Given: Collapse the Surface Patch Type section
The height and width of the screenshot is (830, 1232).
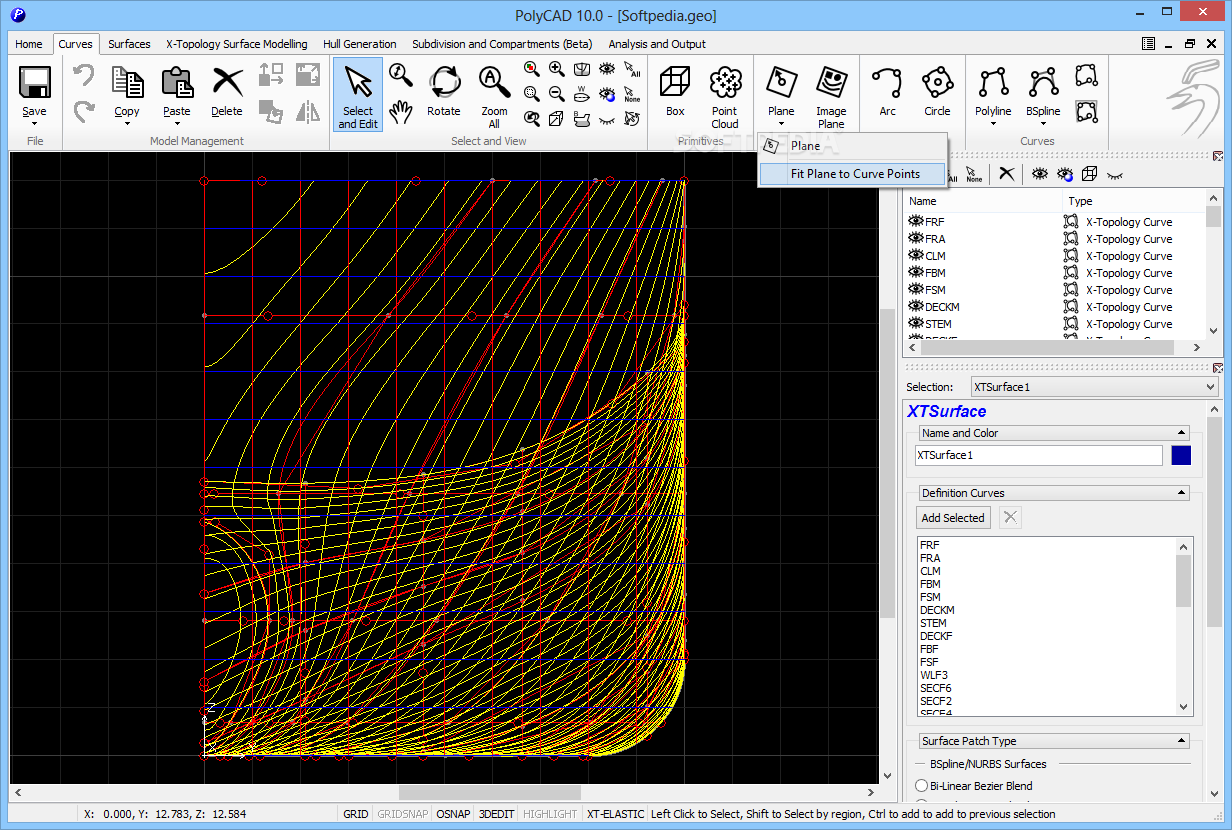Looking at the screenshot, I should [1182, 741].
